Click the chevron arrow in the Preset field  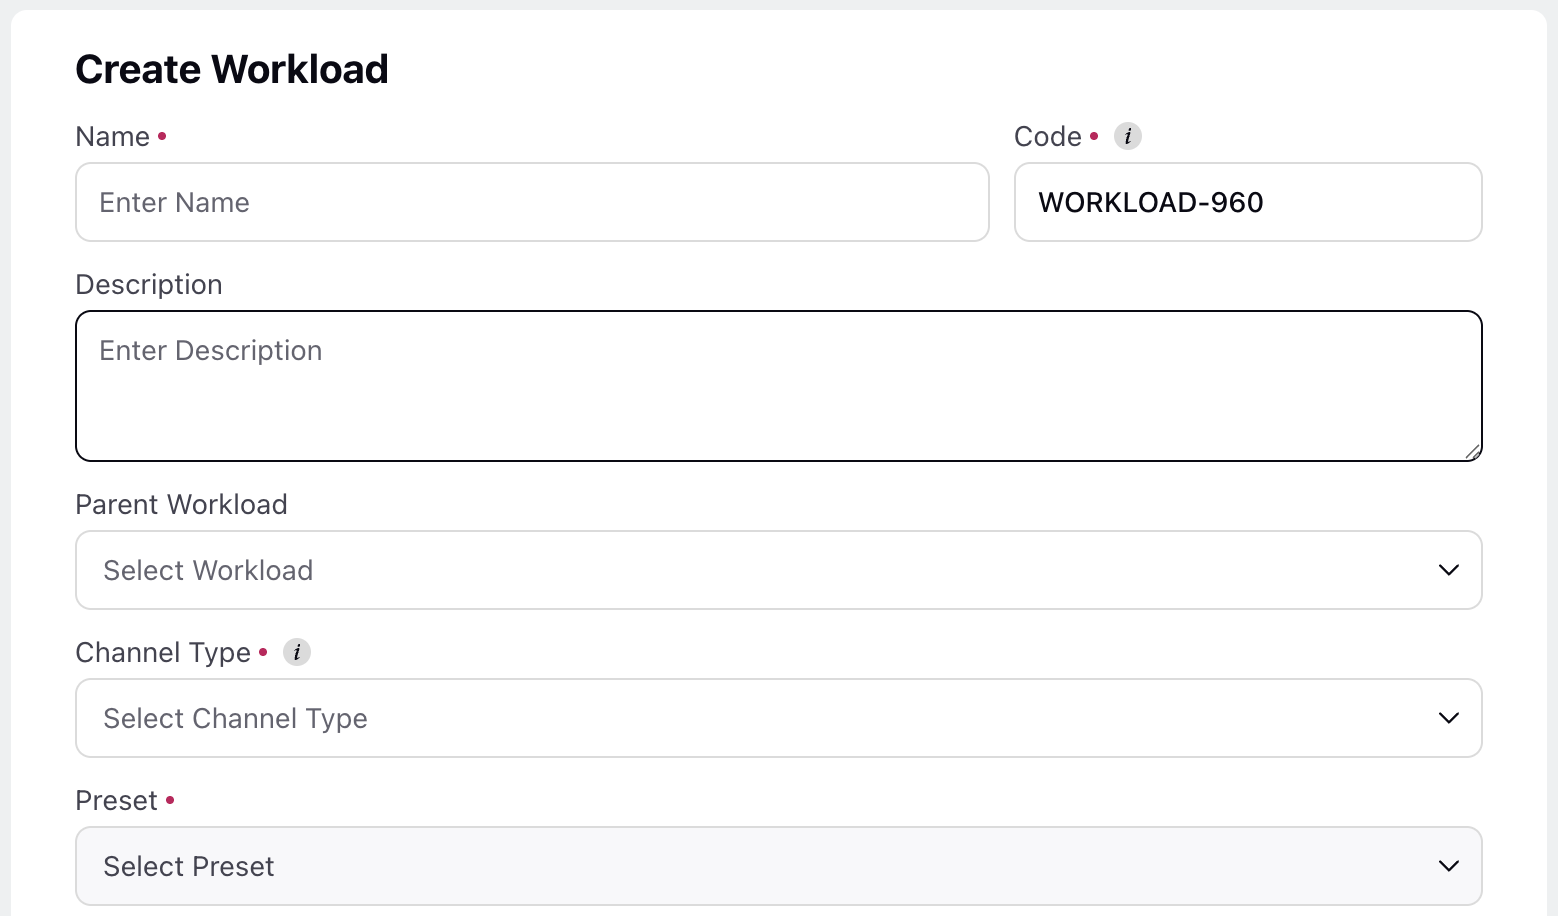coord(1448,866)
